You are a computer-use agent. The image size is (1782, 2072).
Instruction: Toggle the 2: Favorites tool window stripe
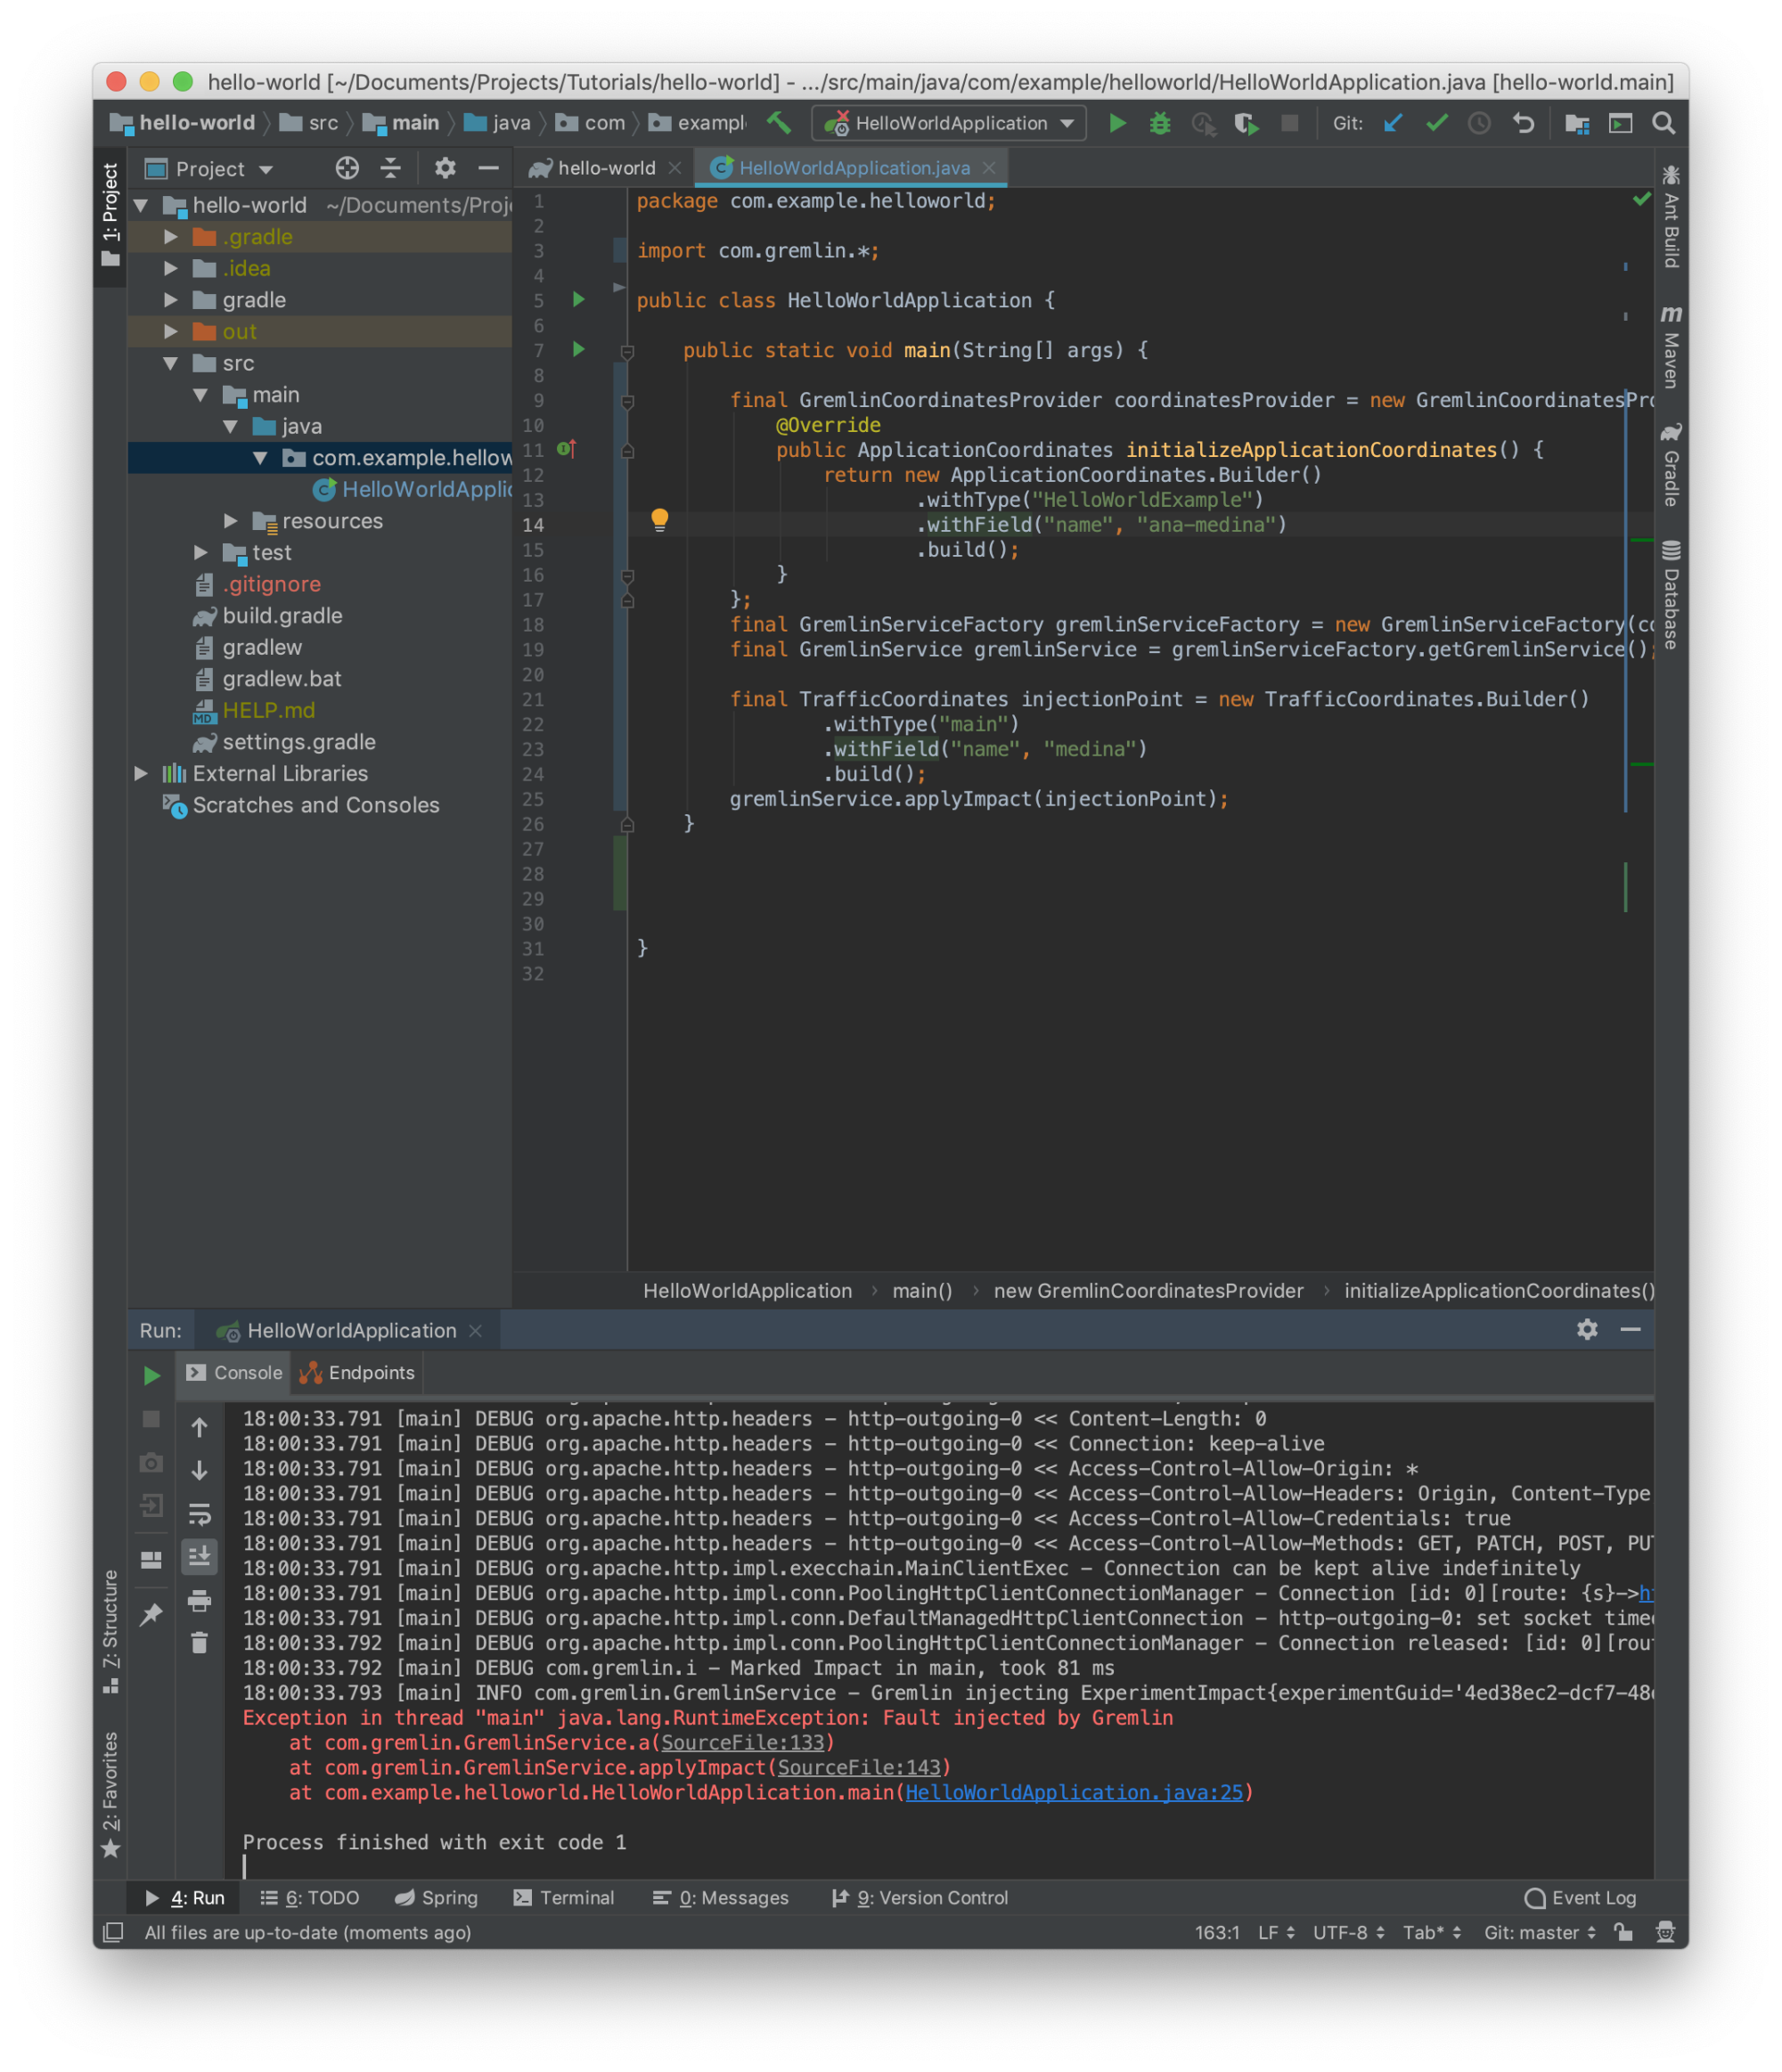point(110,1795)
